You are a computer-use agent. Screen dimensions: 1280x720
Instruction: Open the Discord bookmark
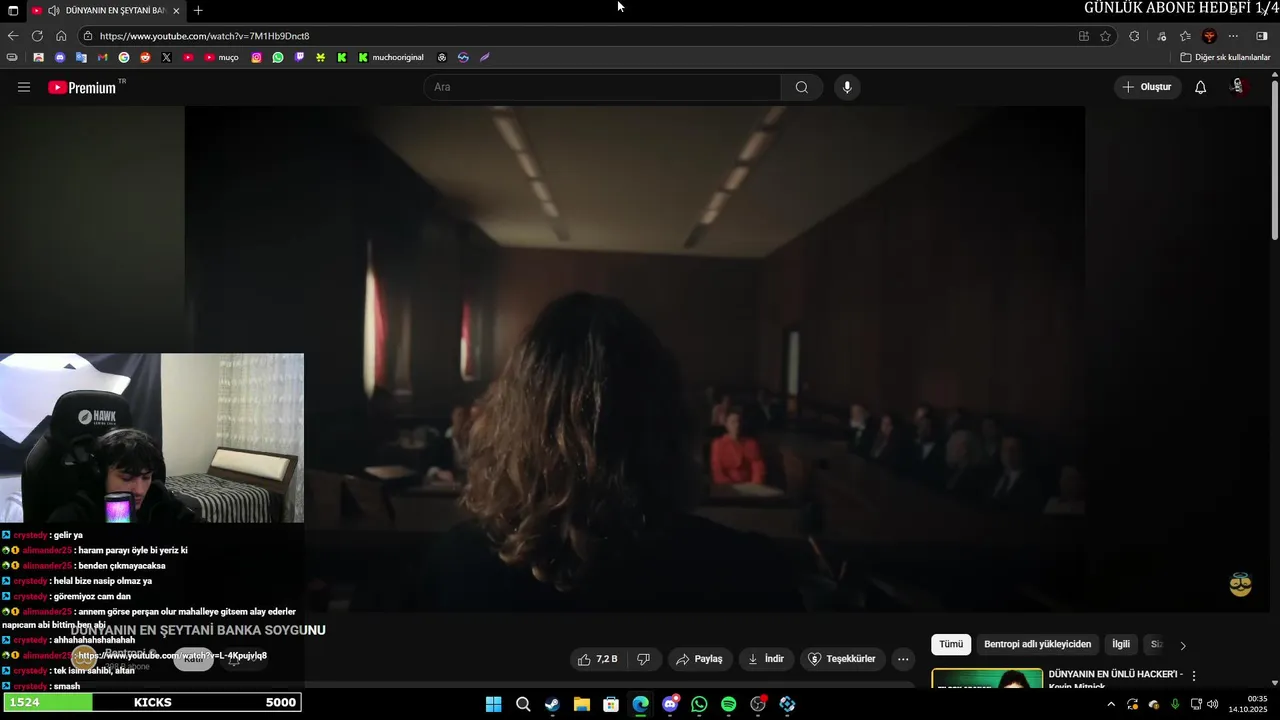click(x=59, y=57)
